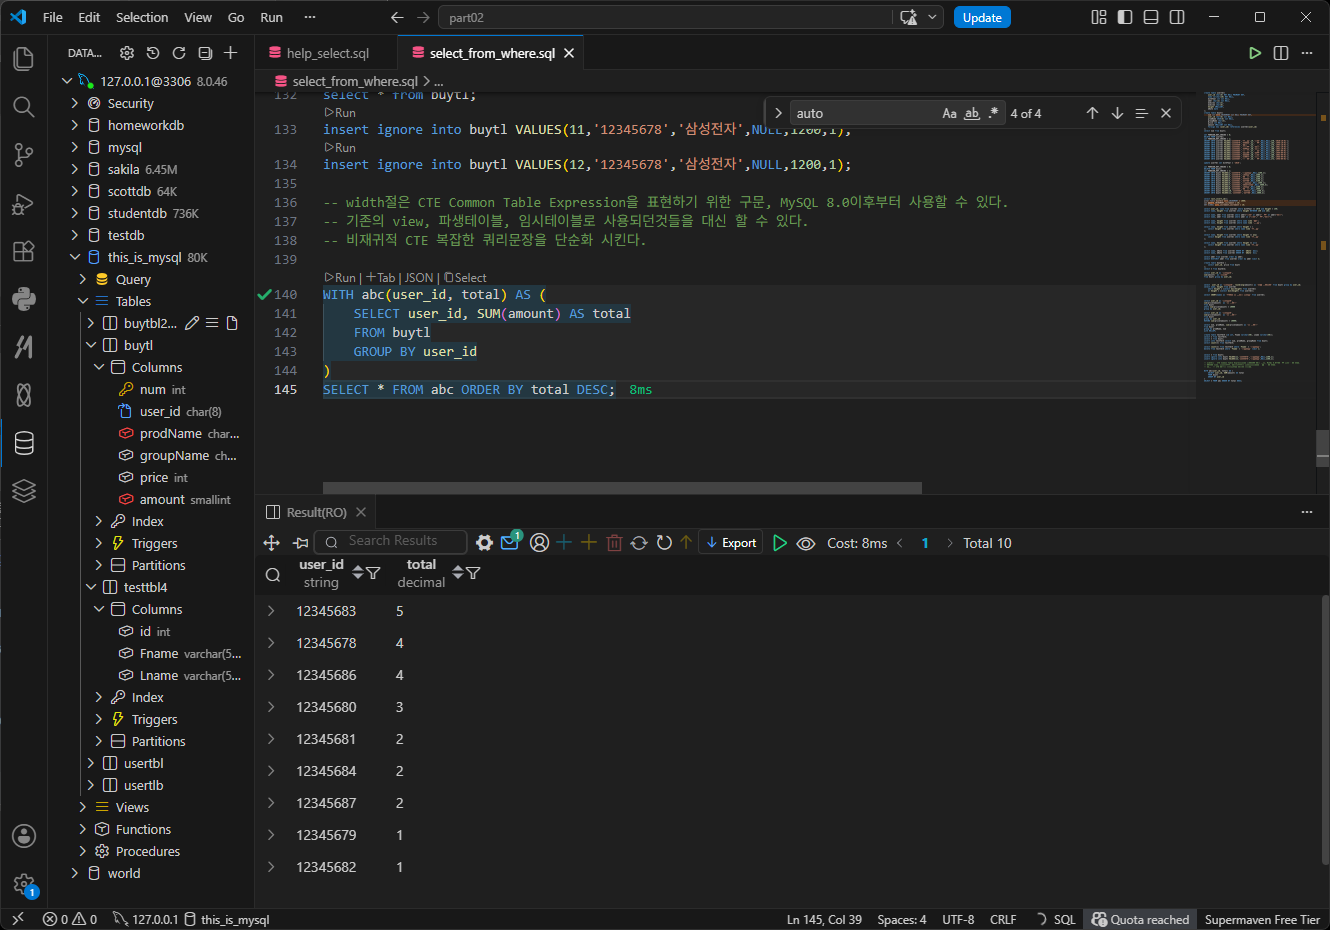Expand the studentdb database

tap(75, 213)
